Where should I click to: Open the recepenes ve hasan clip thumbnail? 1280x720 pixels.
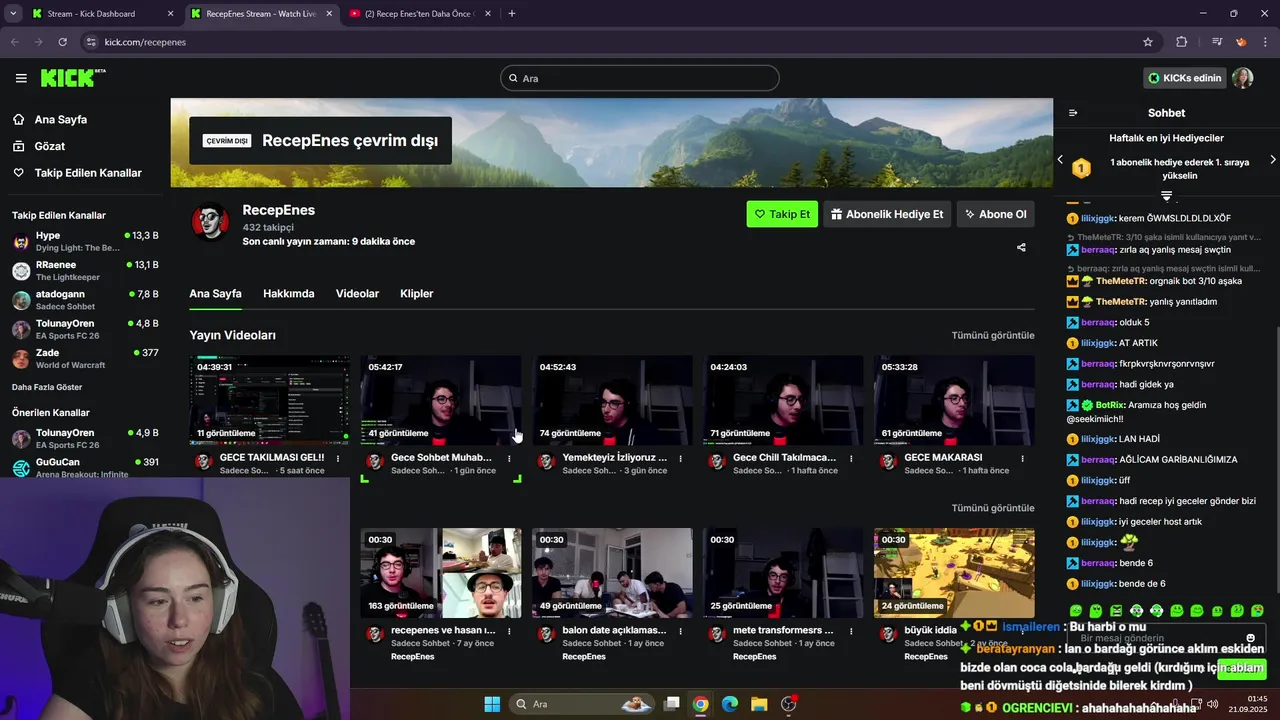pyautogui.click(x=441, y=573)
